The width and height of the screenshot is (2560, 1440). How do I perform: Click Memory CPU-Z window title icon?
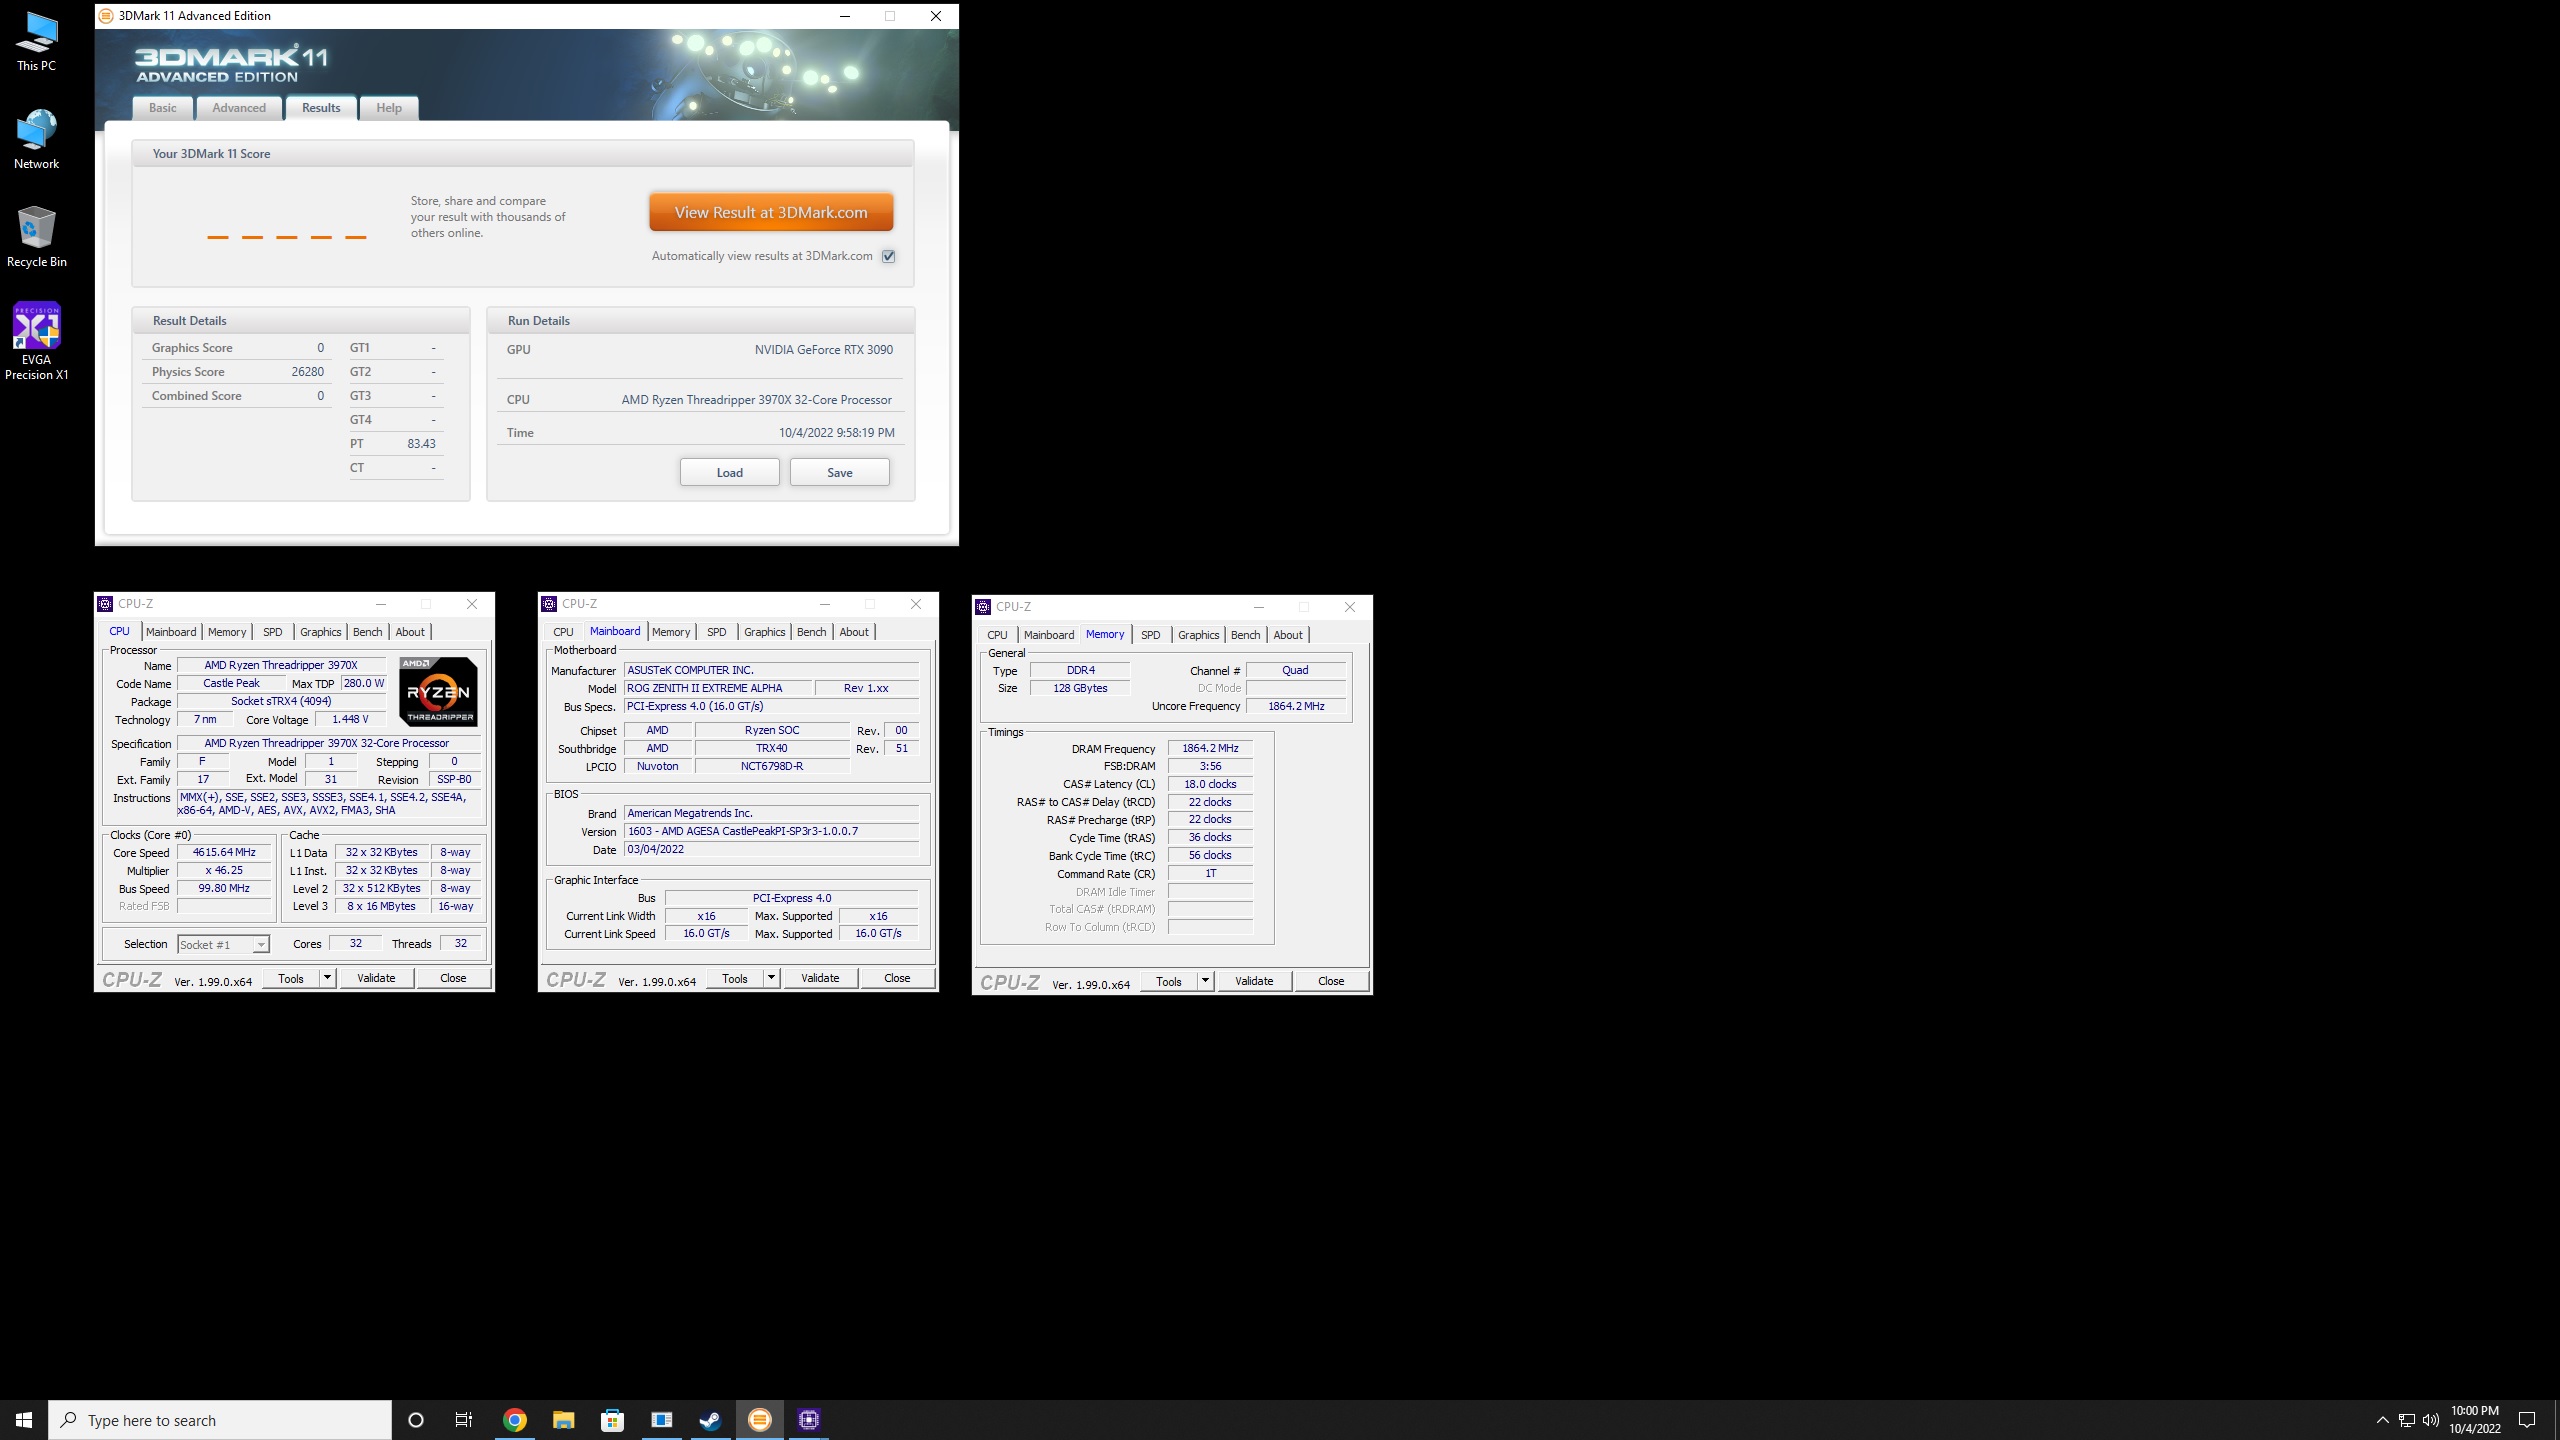coord(983,607)
